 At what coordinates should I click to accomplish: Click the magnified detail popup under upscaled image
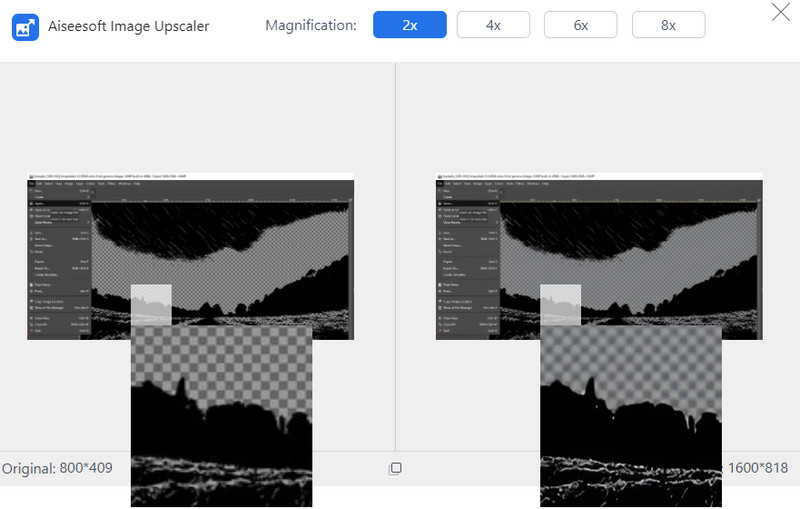(630, 415)
